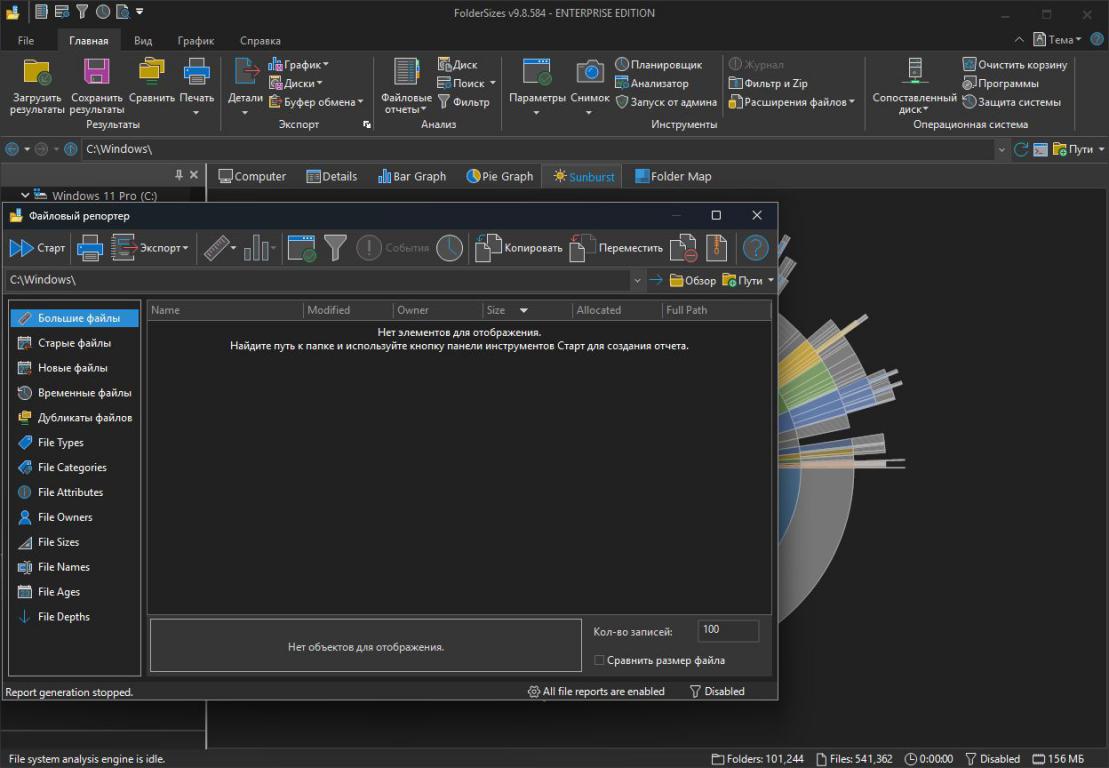Click the Обзор browse button
Viewport: 1109px width, 768px height.
(x=692, y=281)
